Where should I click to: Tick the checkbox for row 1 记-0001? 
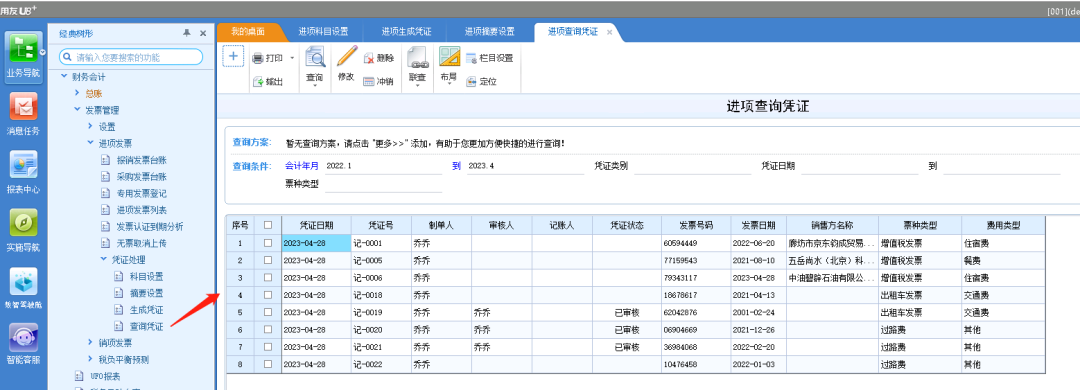(267, 243)
